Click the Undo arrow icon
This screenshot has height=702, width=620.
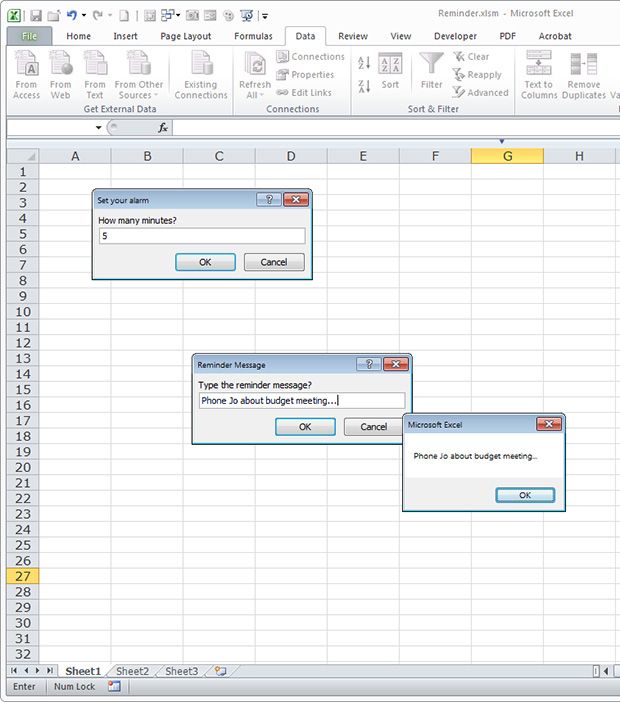coord(72,16)
